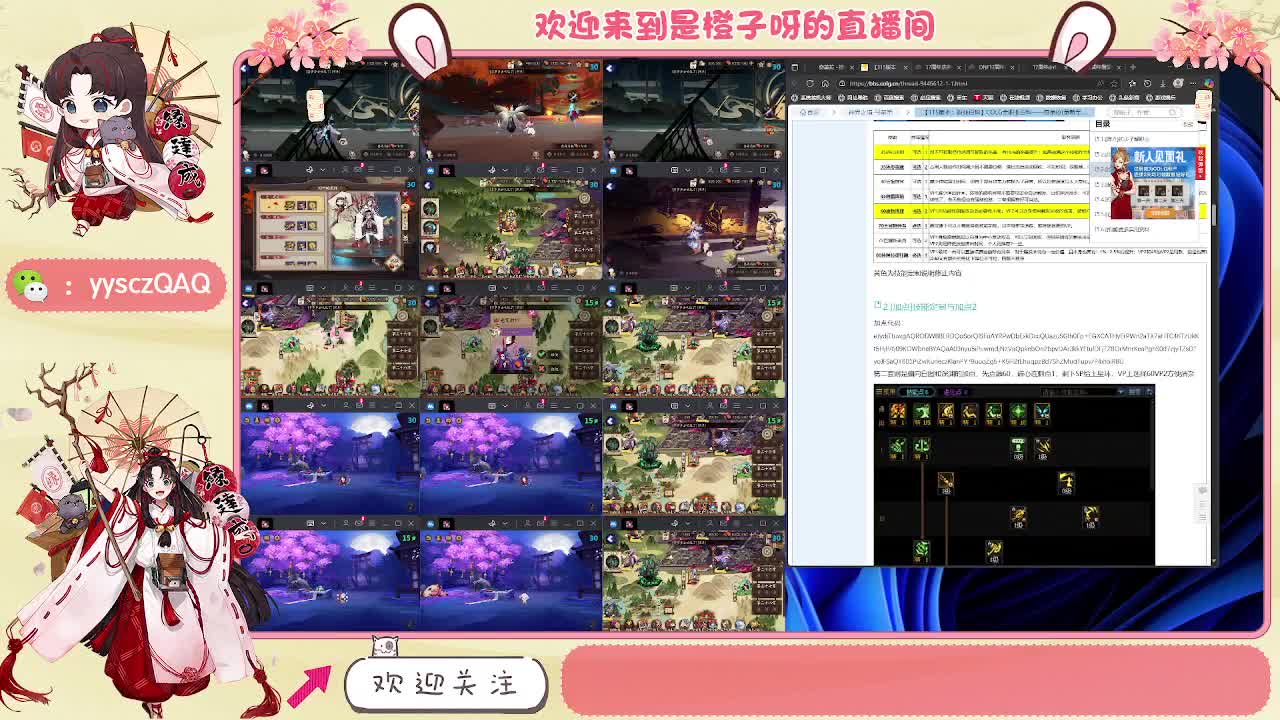The width and height of the screenshot is (1280, 720).
Task: Click back arrow in green battle-map game
Action: click(427, 186)
